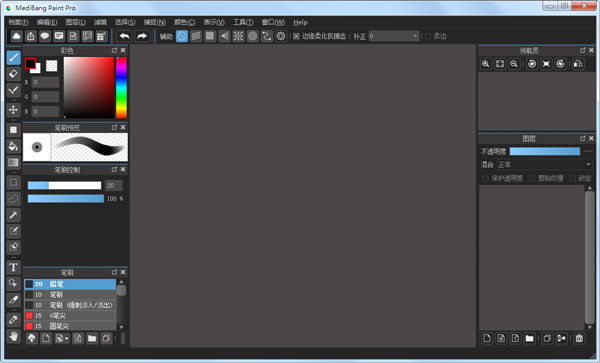Image resolution: width=600 pixels, height=363 pixels.
Task: Select the Bucket fill tool
Action: point(13,146)
